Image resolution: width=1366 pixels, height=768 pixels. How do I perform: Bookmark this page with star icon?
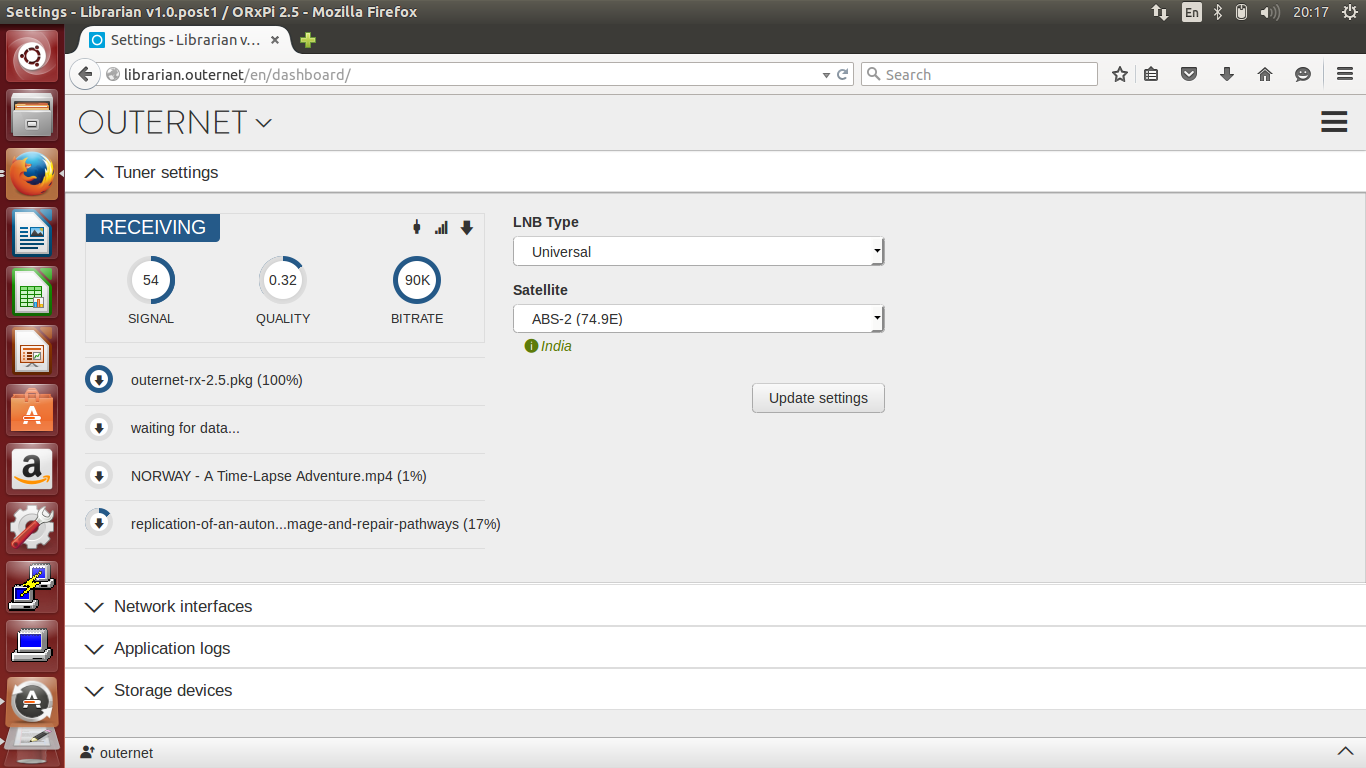pos(1120,75)
